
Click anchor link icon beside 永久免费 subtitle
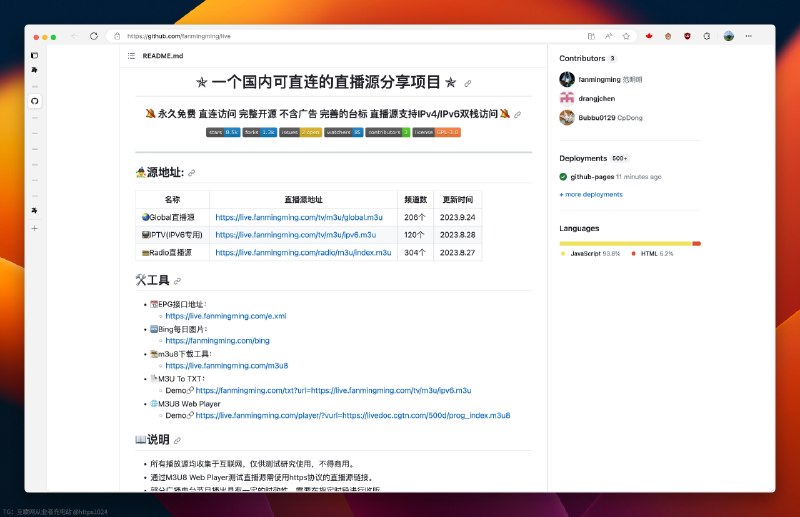[x=517, y=115]
